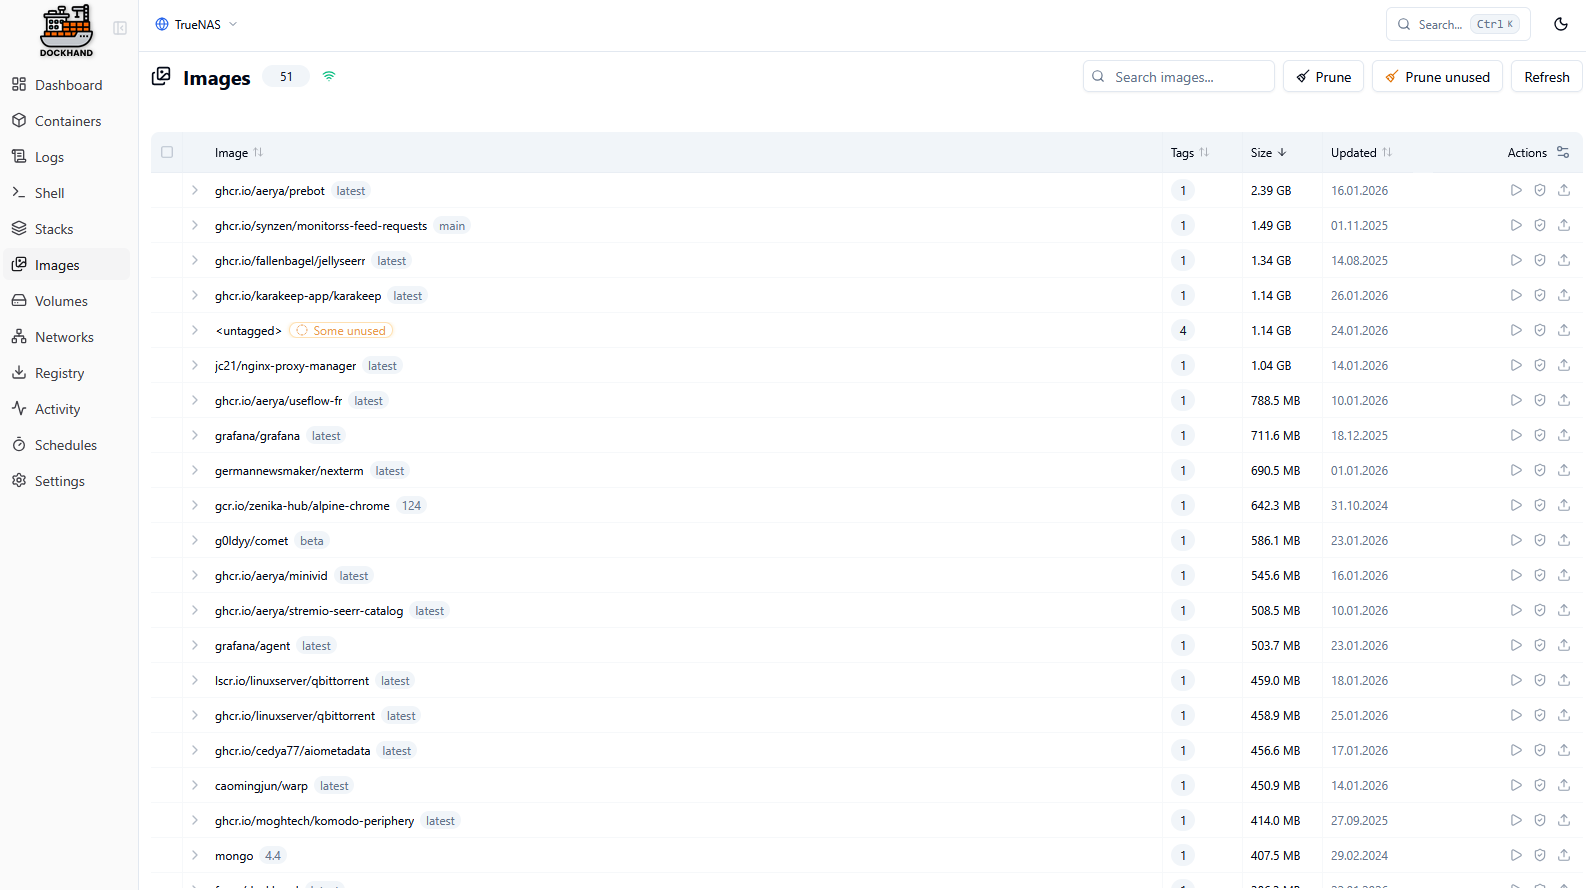Open column settings next to Actions
Viewport: 1586px width, 890px height.
[x=1563, y=152]
